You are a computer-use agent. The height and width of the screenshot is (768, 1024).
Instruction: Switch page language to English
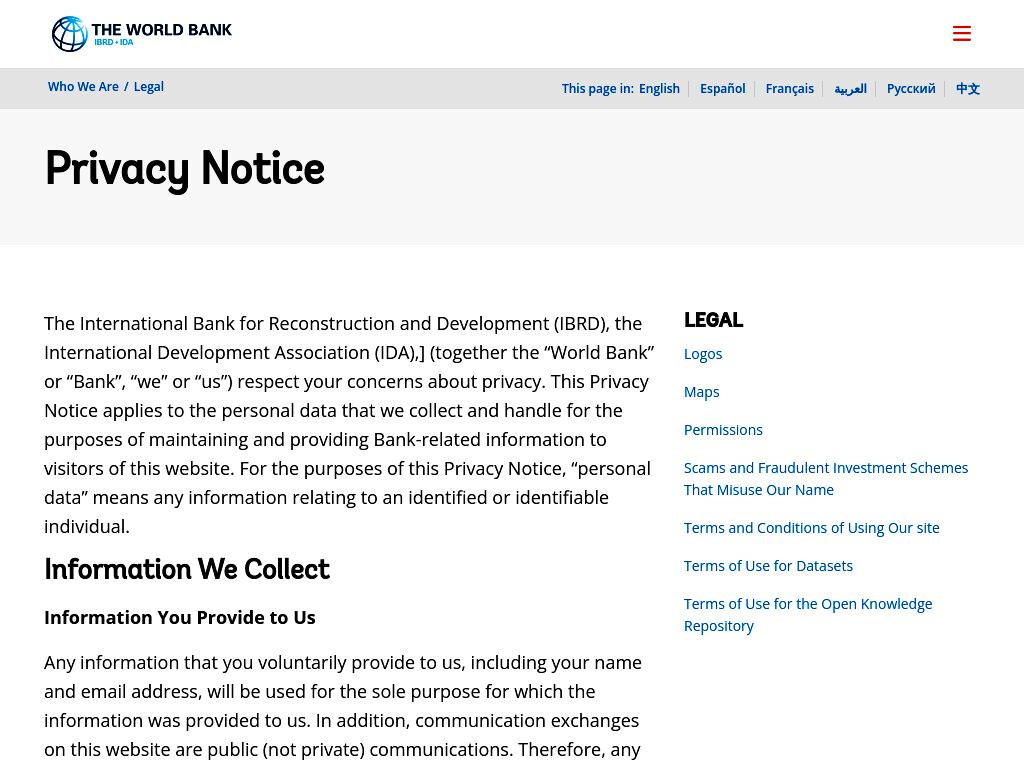pyautogui.click(x=659, y=89)
